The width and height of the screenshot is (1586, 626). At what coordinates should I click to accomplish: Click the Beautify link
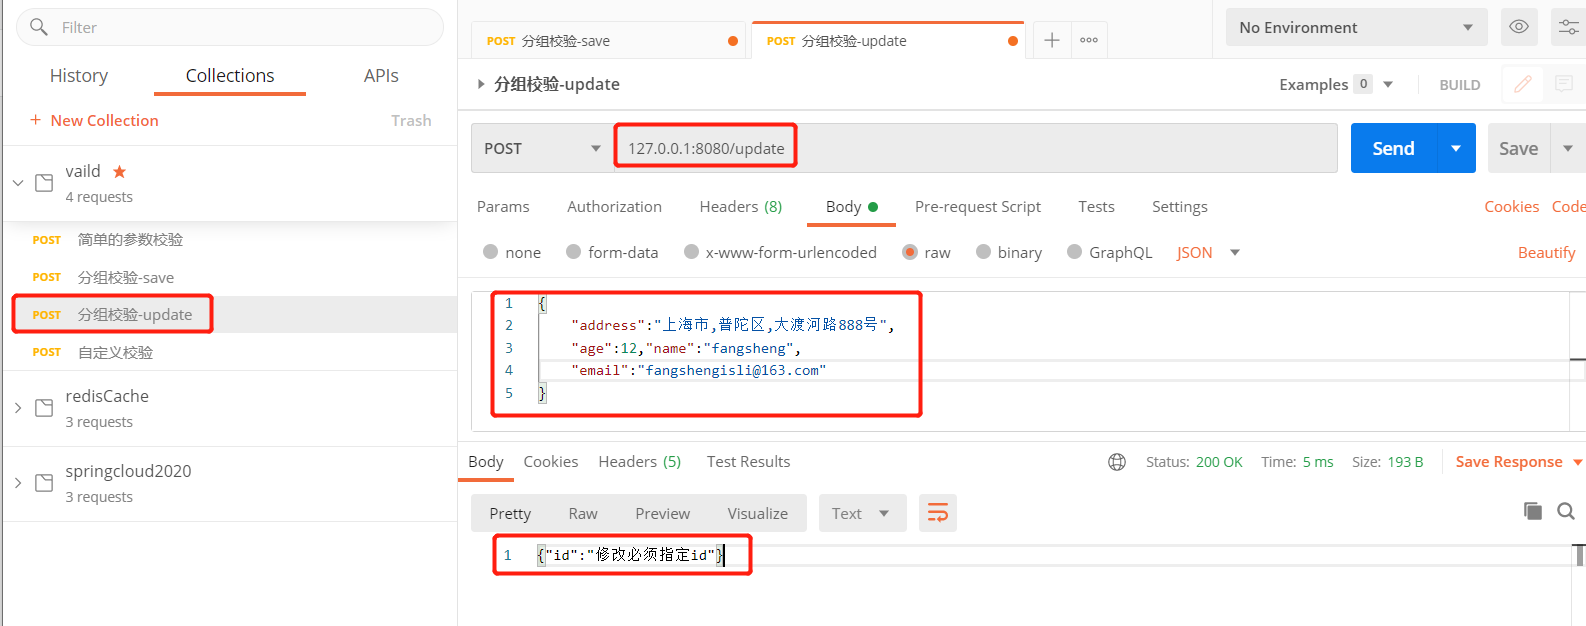1546,252
